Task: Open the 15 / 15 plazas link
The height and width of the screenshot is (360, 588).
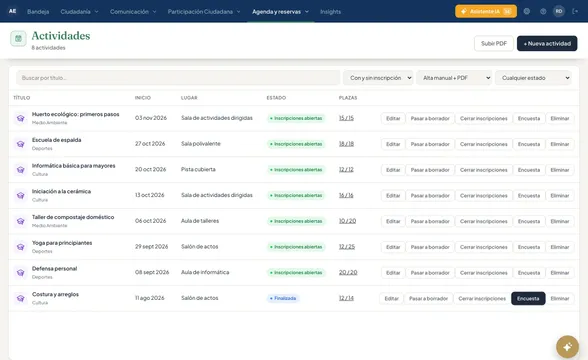Action: (x=346, y=118)
